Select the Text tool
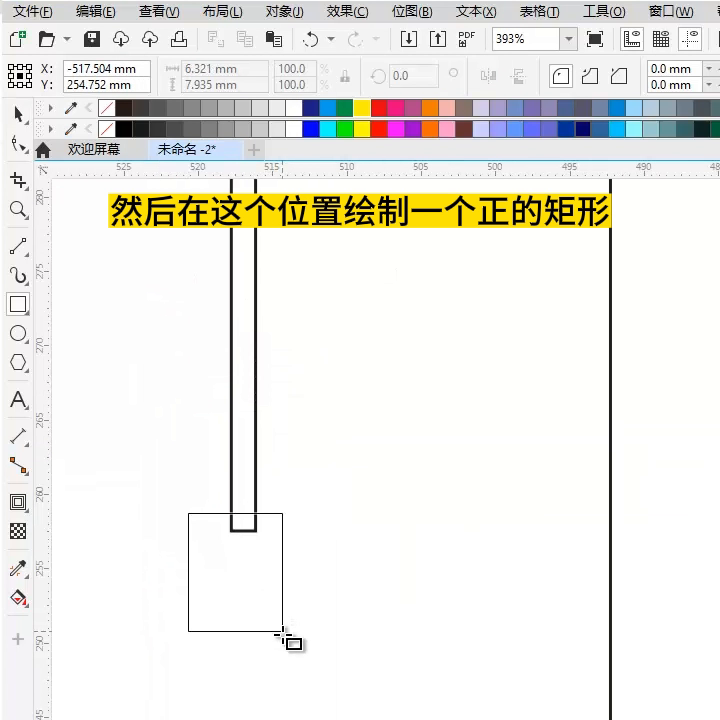The width and height of the screenshot is (720, 720). tap(18, 399)
